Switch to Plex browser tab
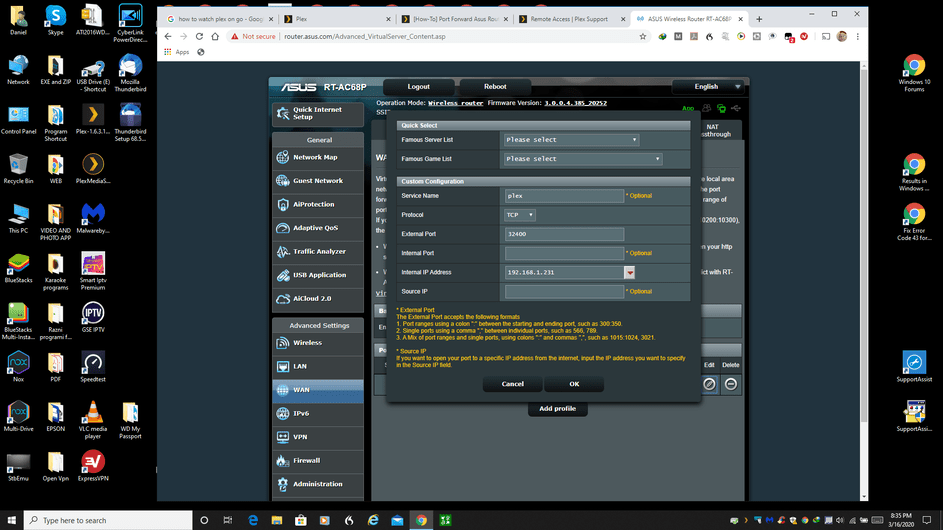This screenshot has width=943, height=530. pyautogui.click(x=337, y=19)
